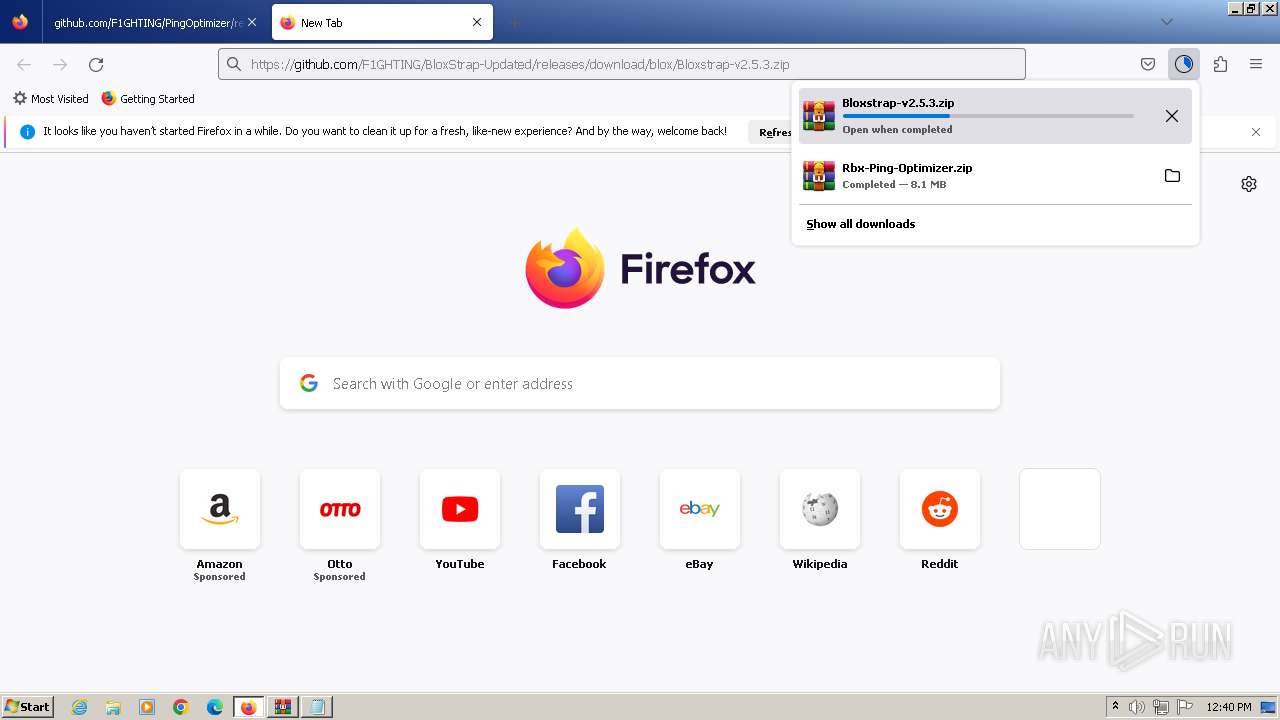
Task: Open a new tab with the plus button
Action: pyautogui.click(x=514, y=22)
